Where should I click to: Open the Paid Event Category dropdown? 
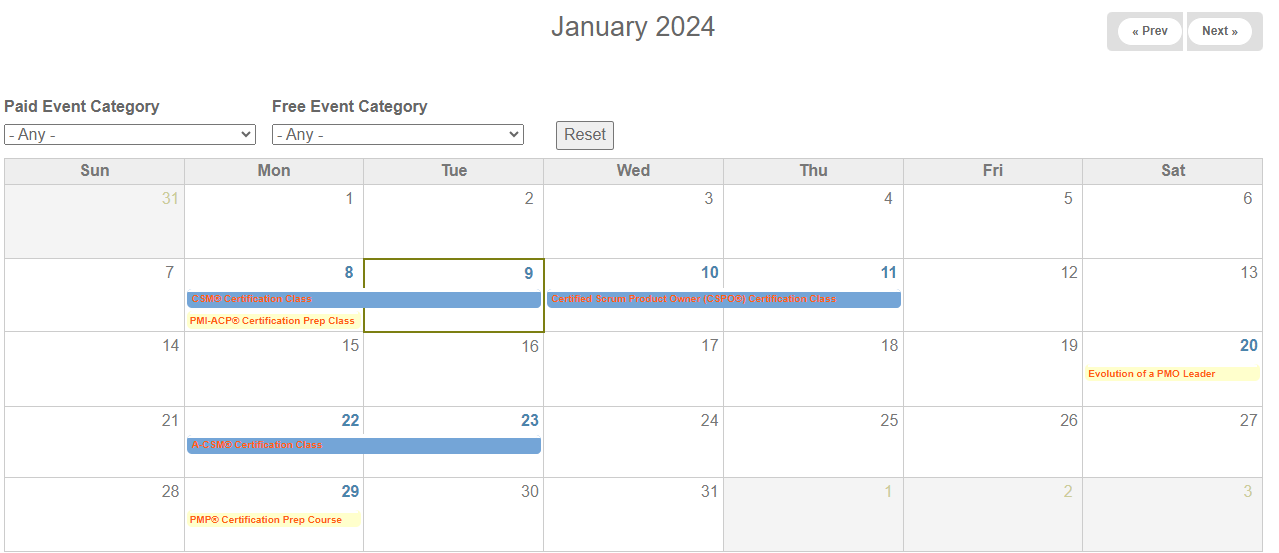click(x=130, y=134)
